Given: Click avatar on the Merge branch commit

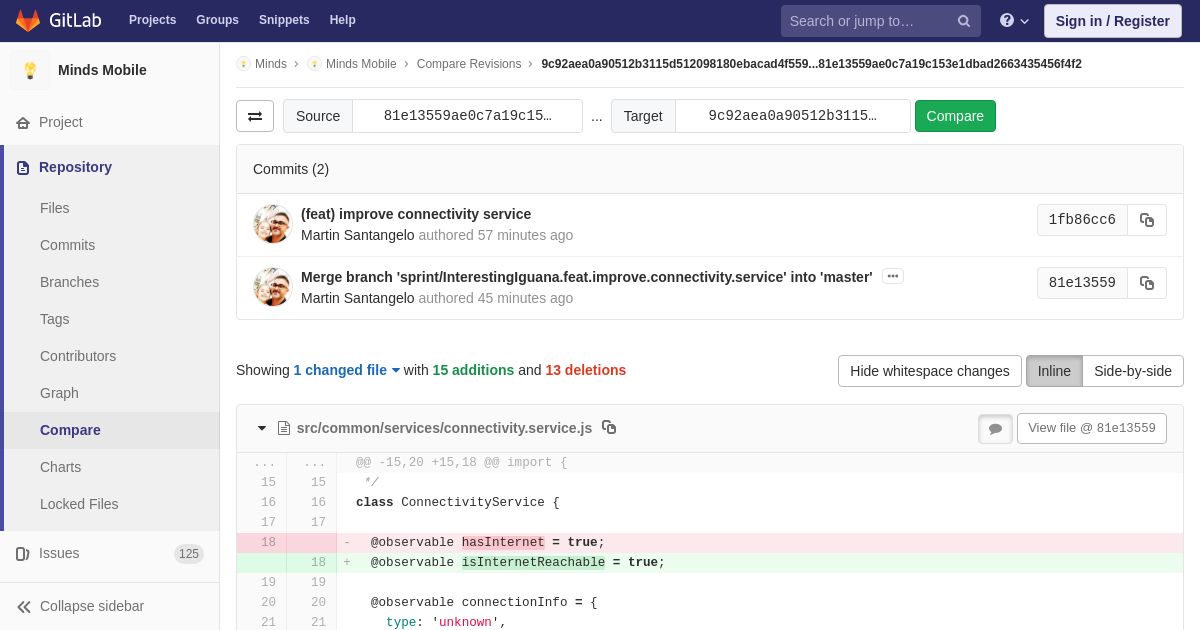Looking at the screenshot, I should (x=272, y=287).
